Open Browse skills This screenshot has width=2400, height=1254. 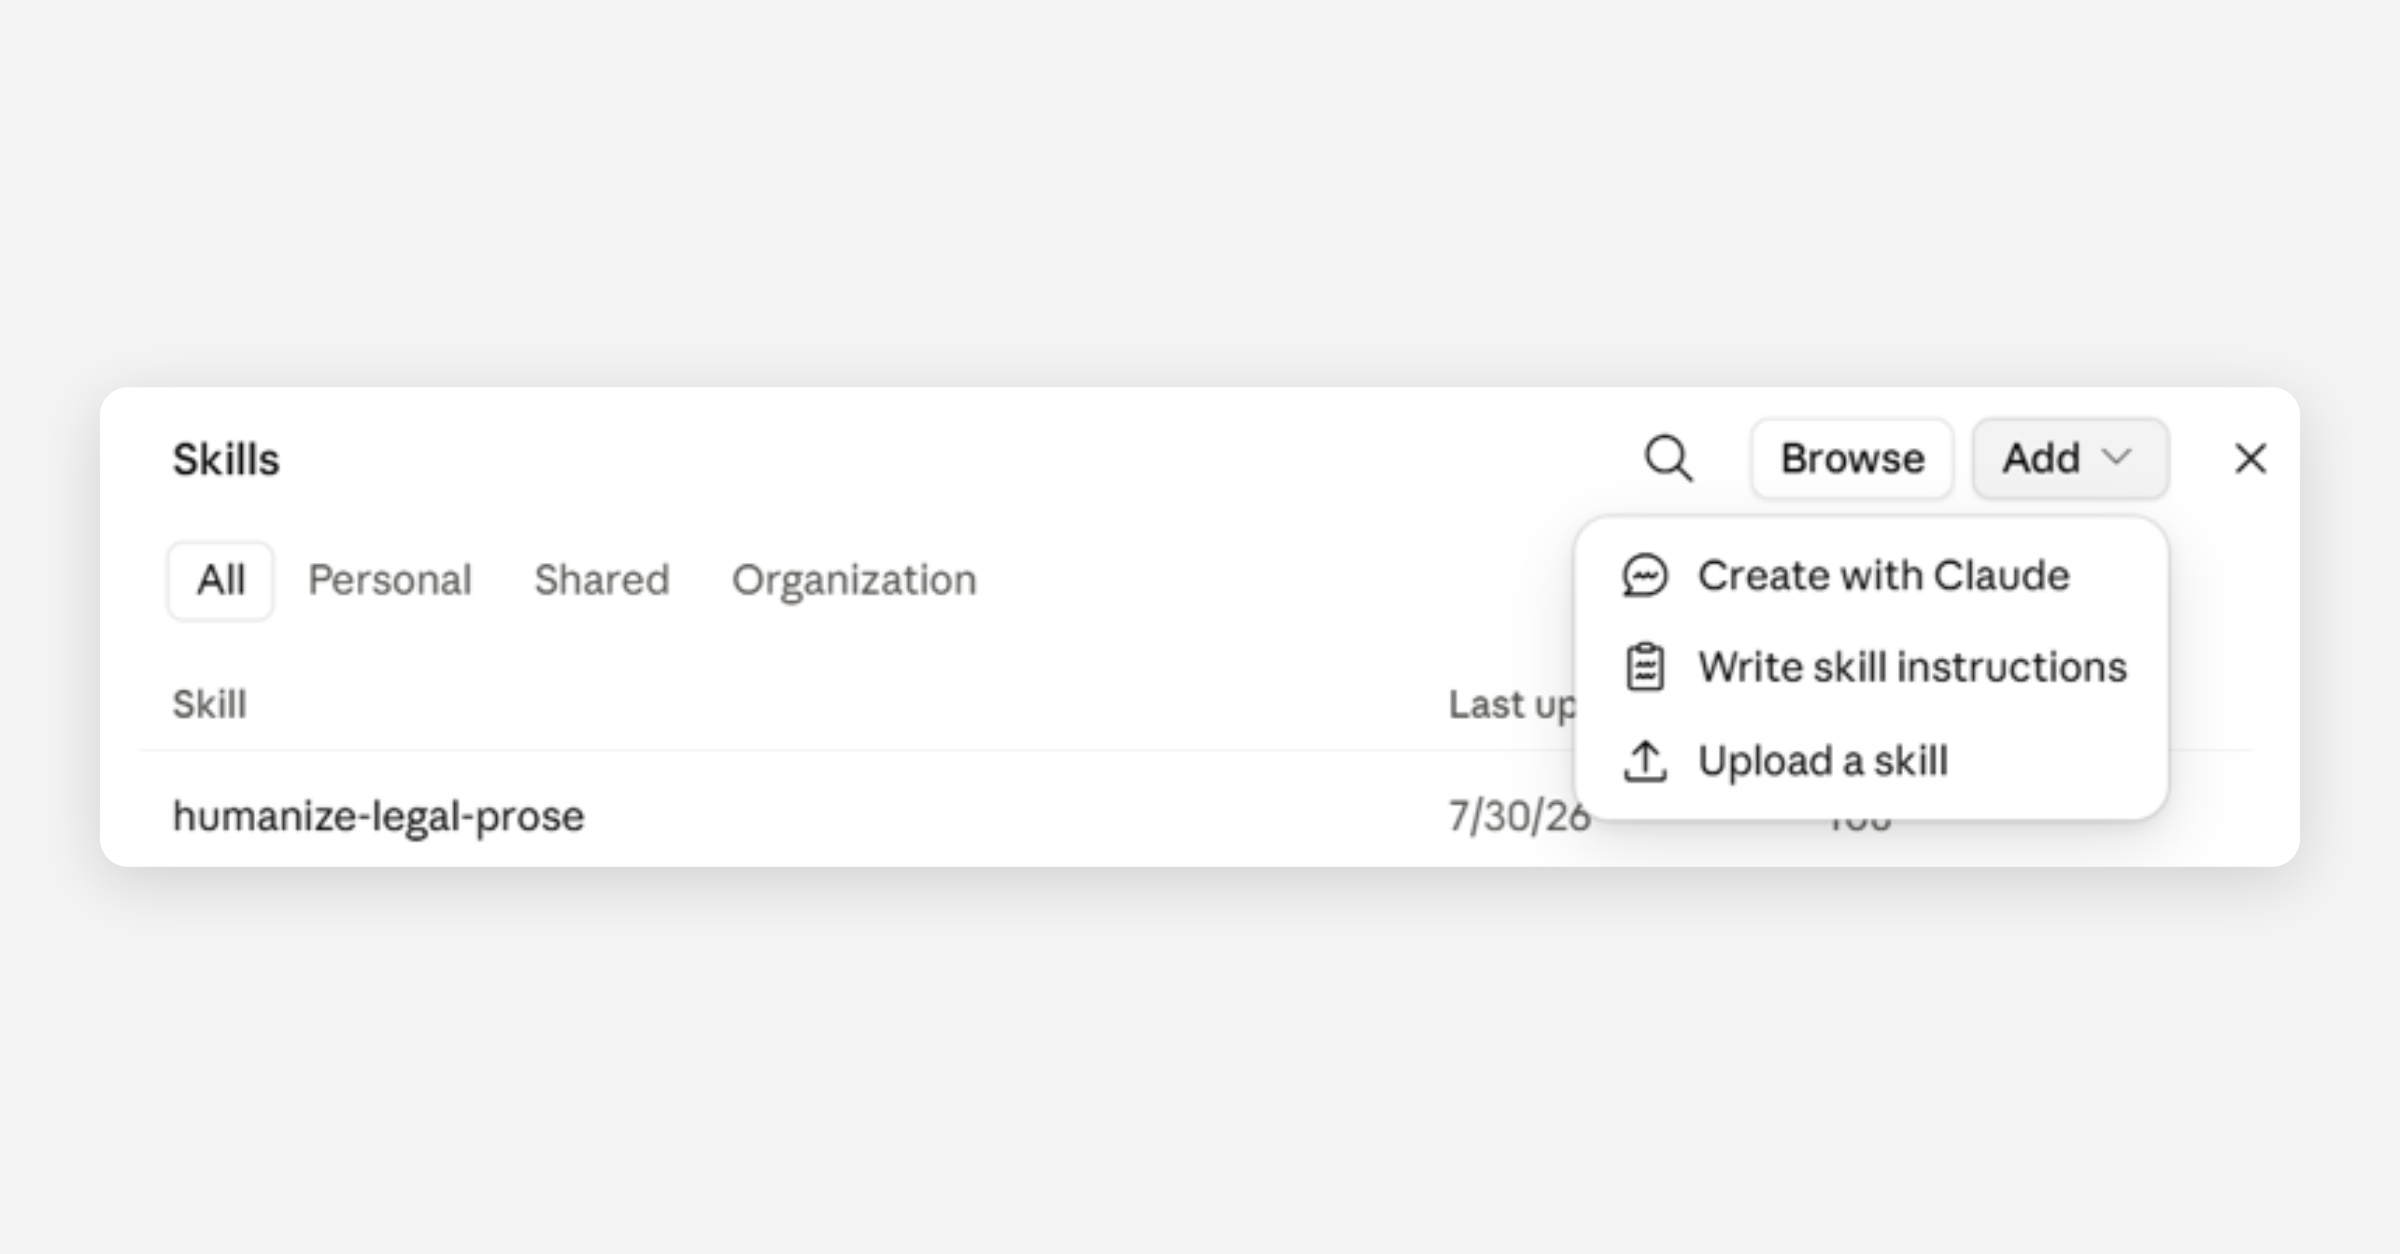1851,458
